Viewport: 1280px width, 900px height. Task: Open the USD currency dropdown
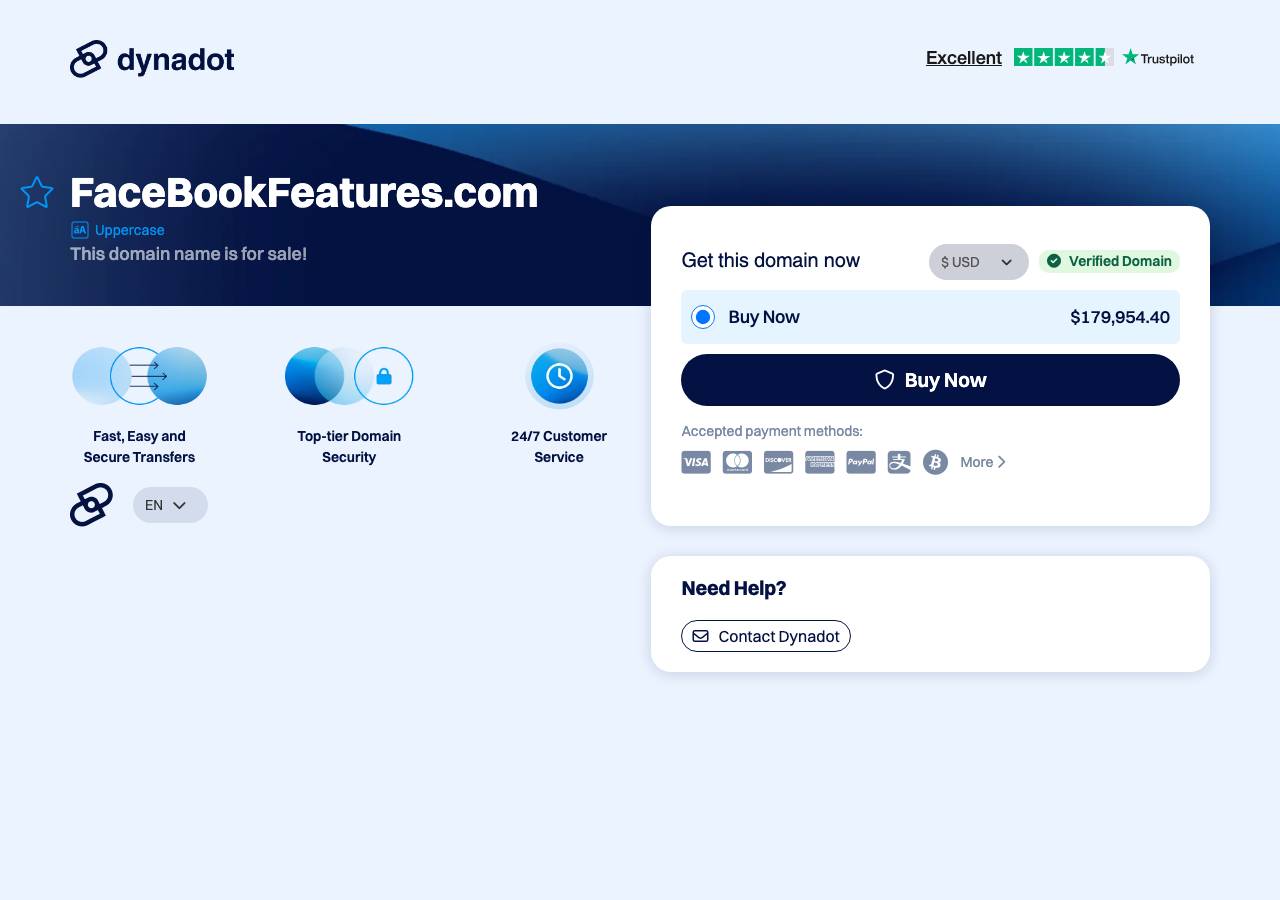[x=978, y=262]
